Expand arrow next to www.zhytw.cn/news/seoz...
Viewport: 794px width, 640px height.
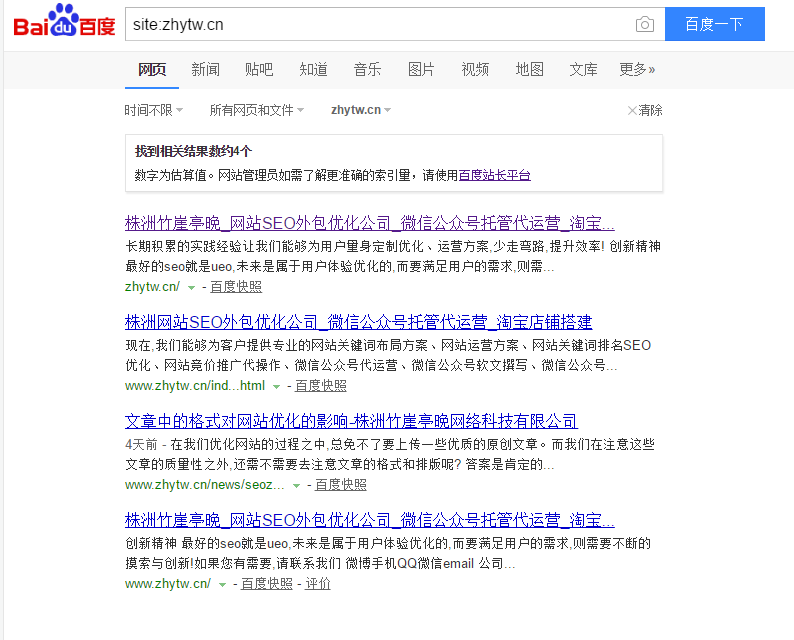(x=296, y=486)
